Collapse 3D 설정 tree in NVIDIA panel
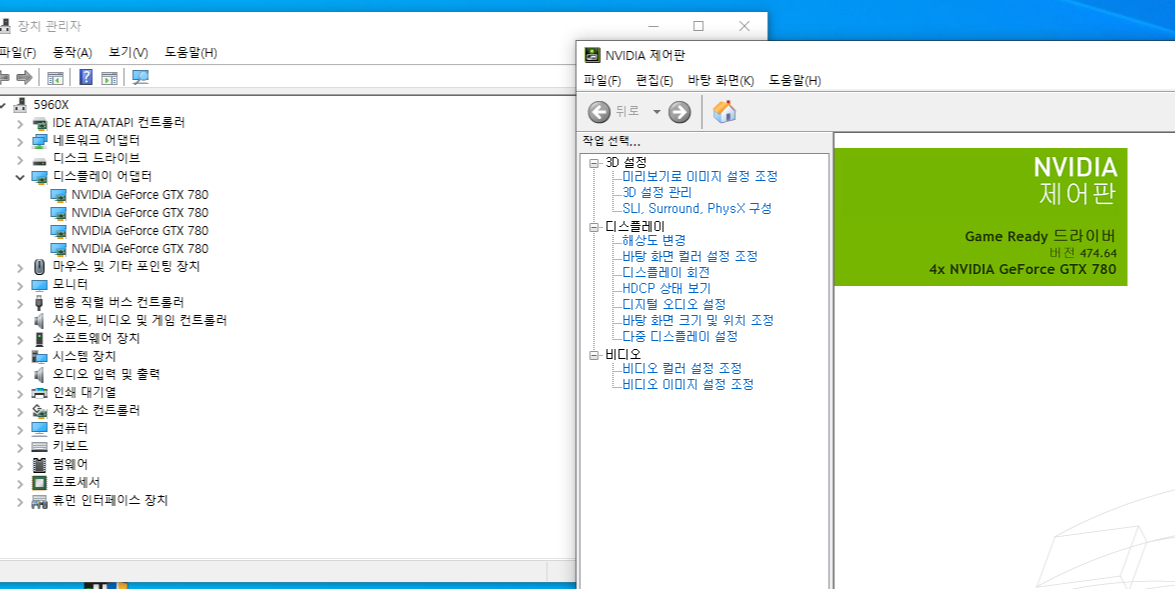The height and width of the screenshot is (589, 1175). coord(594,163)
